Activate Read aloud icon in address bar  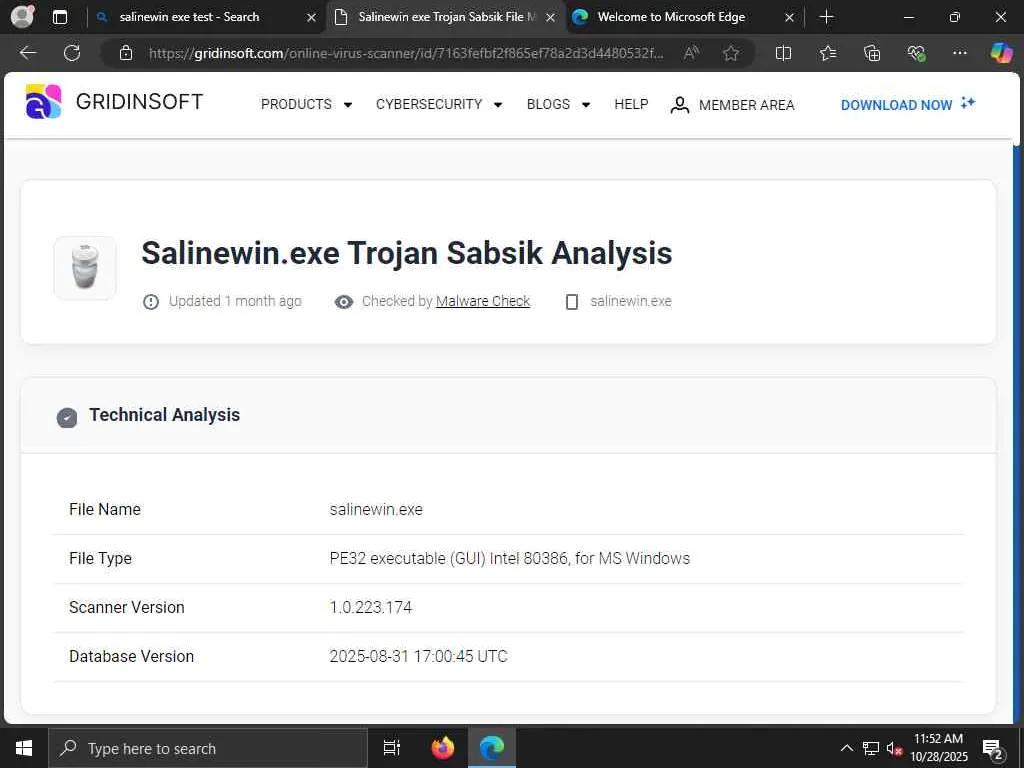692,53
